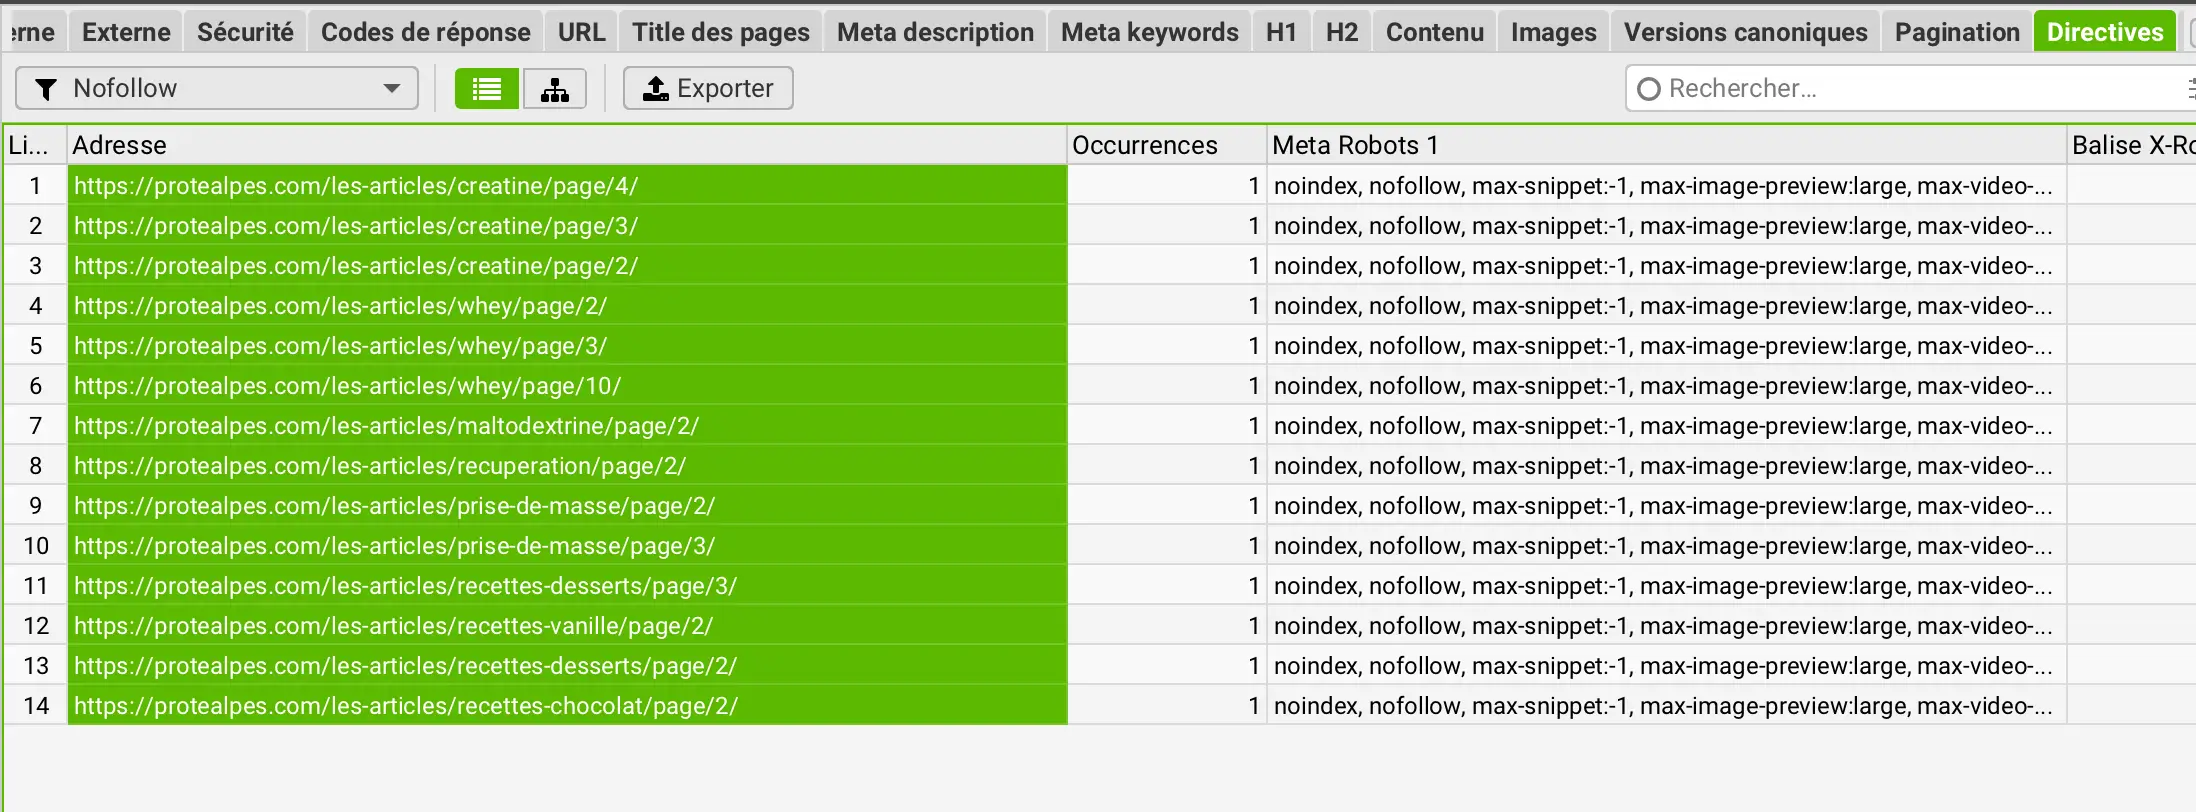Open the Nofollow filter dropdown

click(392, 89)
